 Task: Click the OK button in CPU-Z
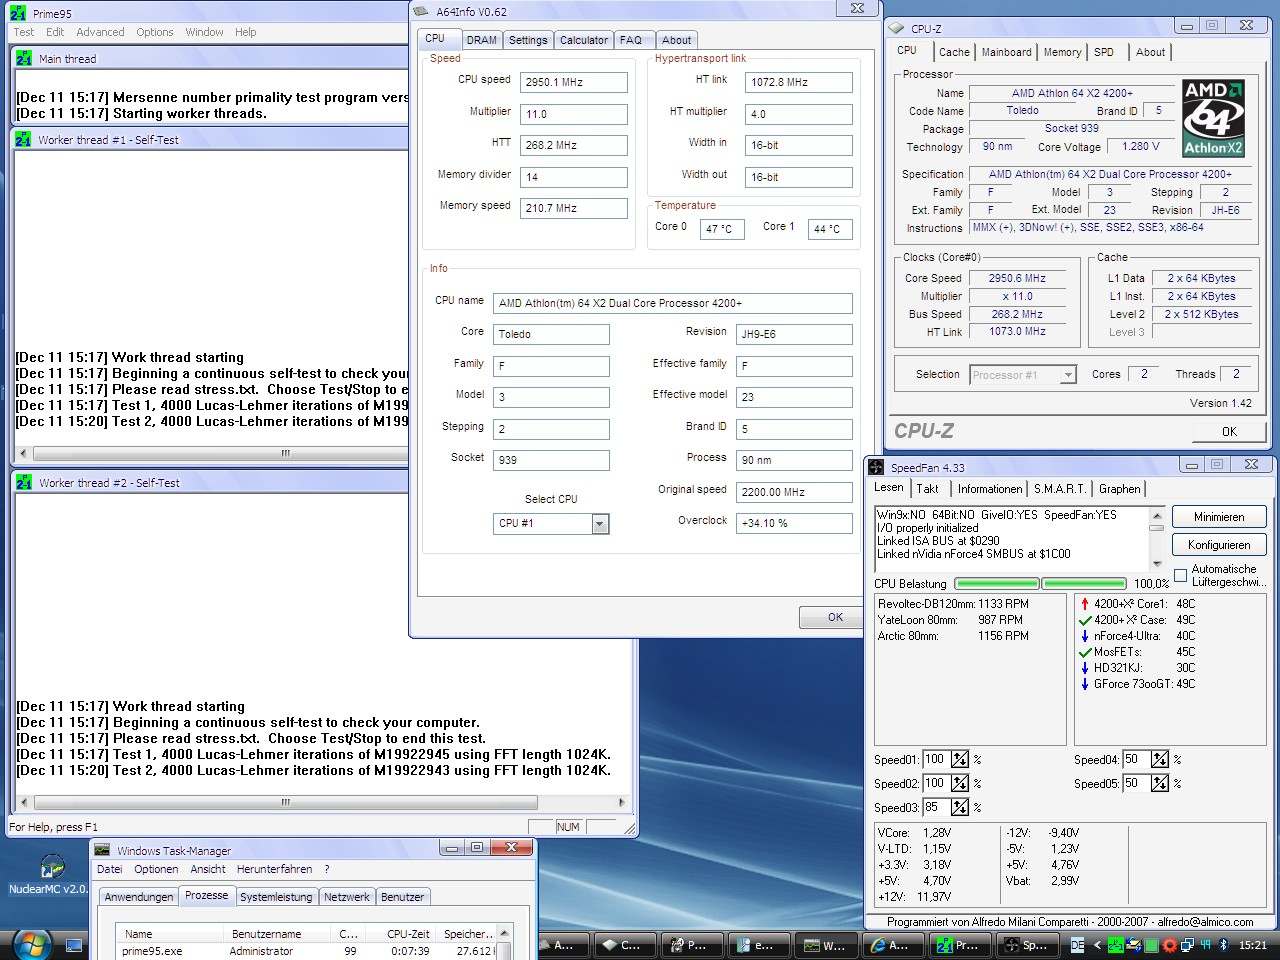[x=1229, y=431]
